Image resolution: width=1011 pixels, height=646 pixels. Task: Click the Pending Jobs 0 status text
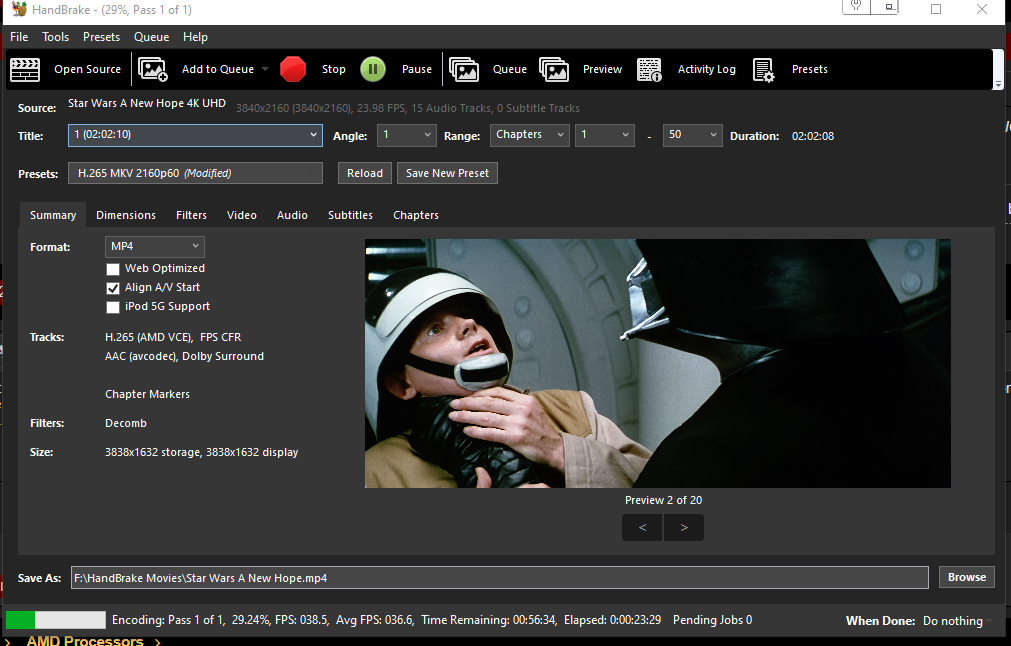click(x=712, y=620)
